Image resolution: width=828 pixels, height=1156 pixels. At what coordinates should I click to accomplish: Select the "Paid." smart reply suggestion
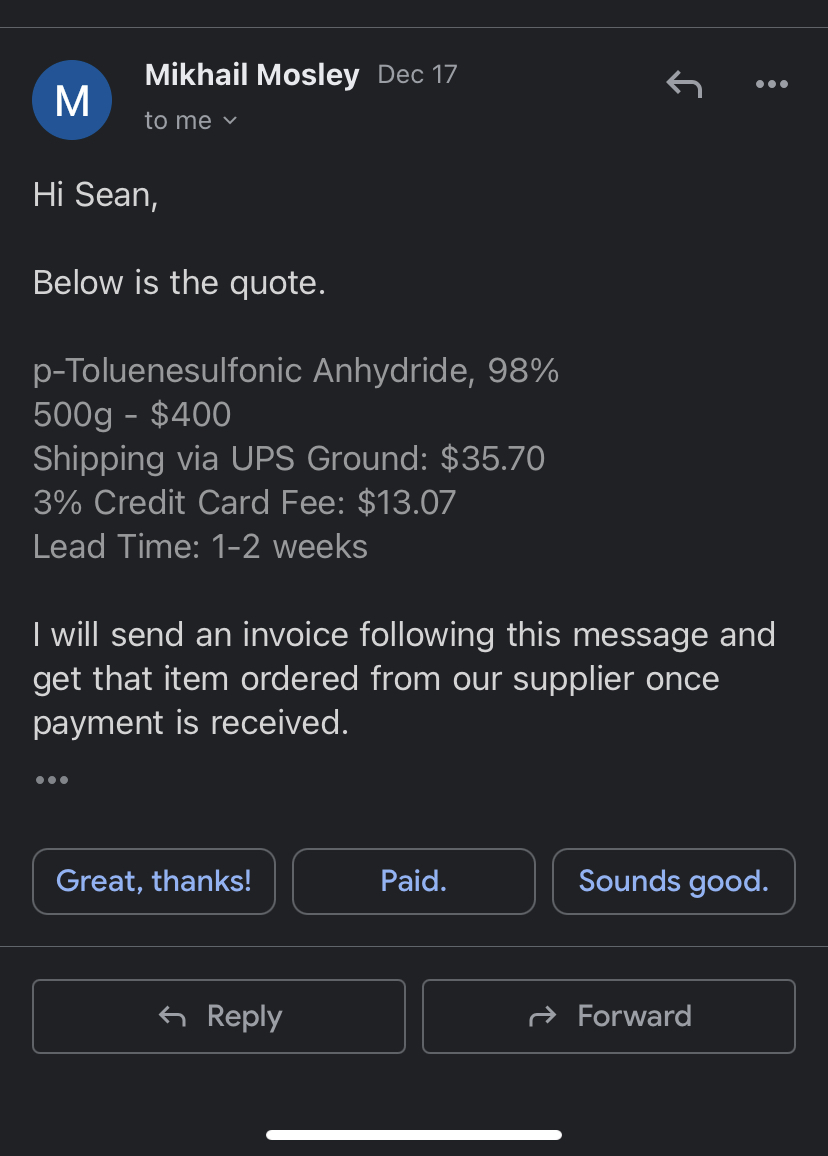tap(414, 881)
